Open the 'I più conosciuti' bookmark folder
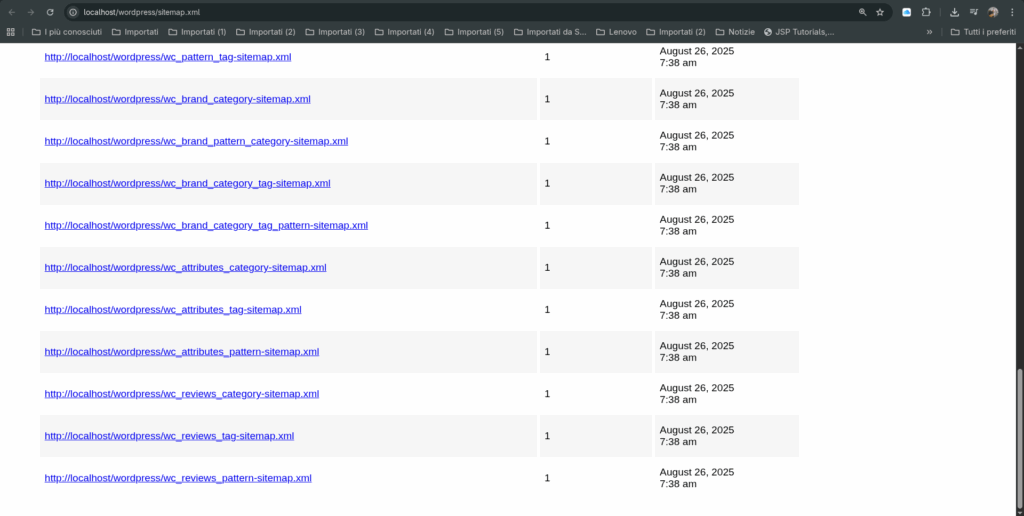 (67, 31)
